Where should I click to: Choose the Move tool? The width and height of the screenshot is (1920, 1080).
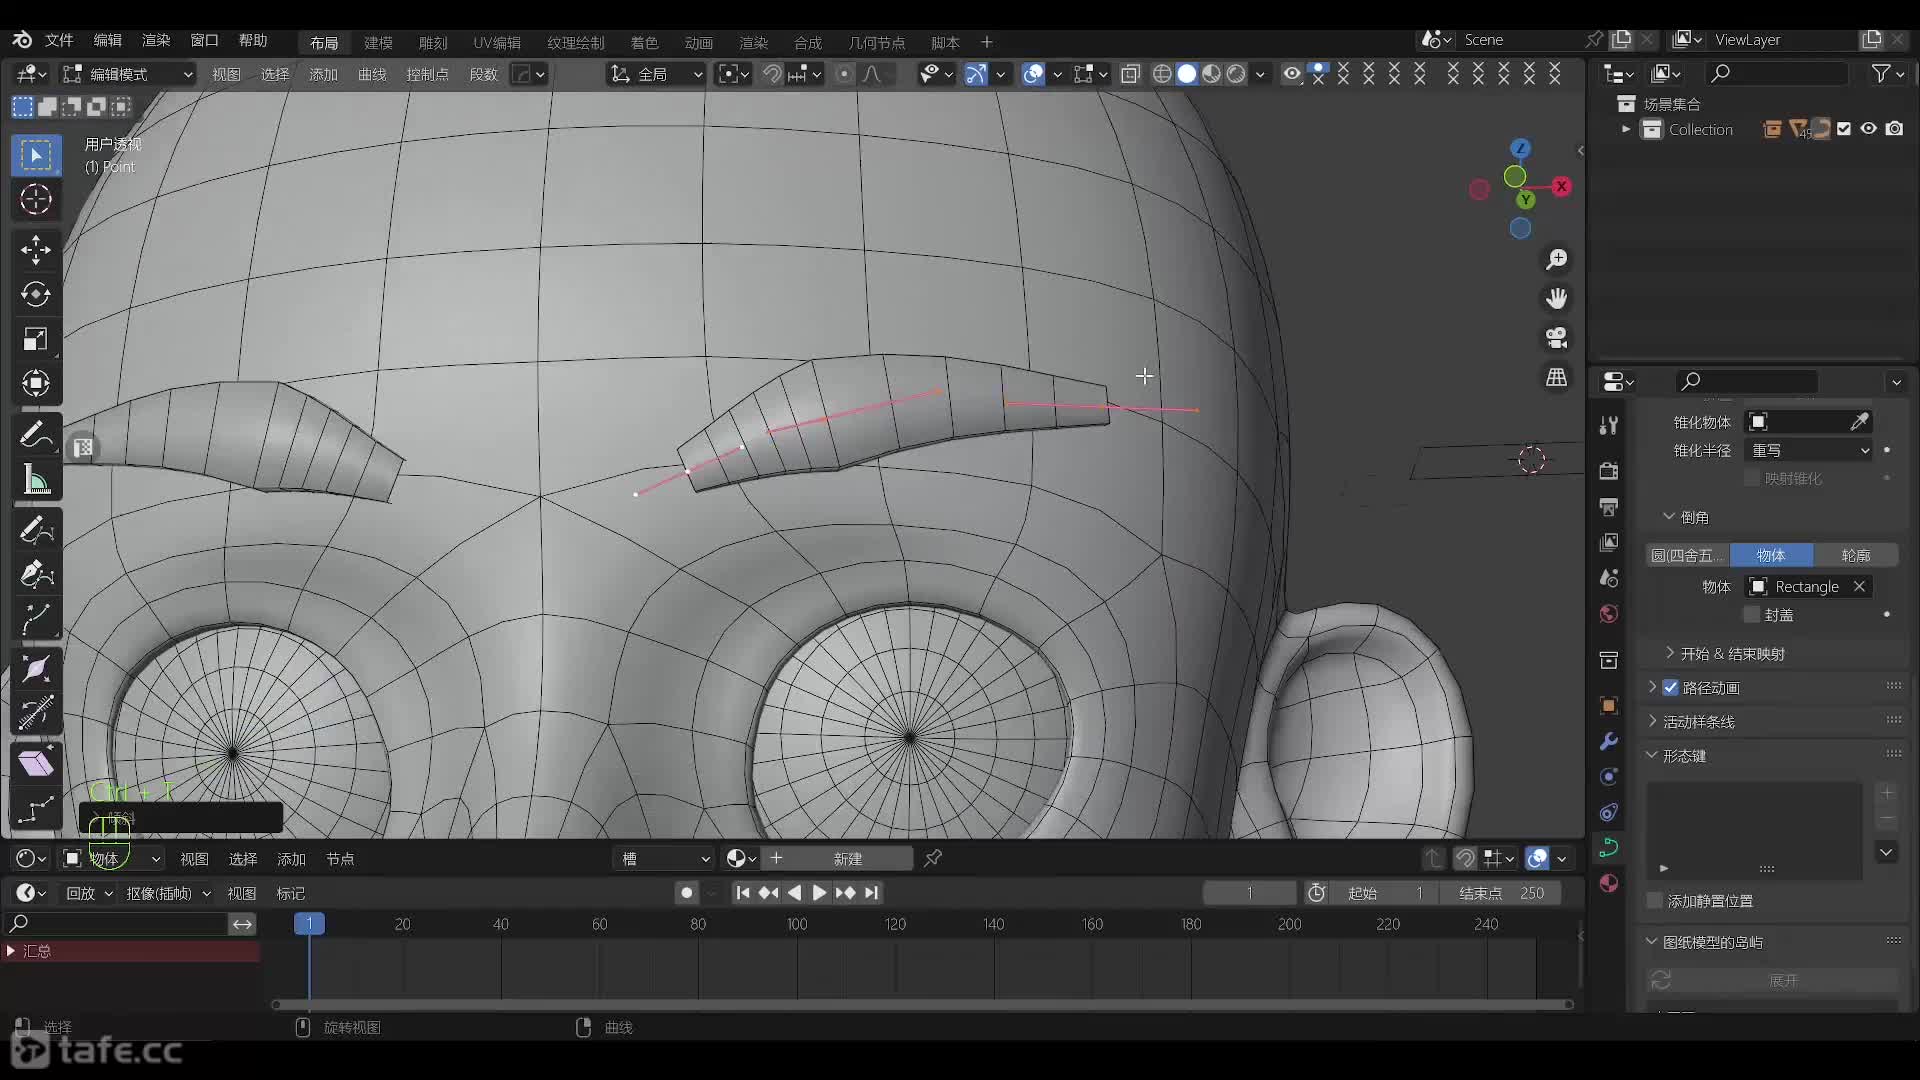pos(36,249)
